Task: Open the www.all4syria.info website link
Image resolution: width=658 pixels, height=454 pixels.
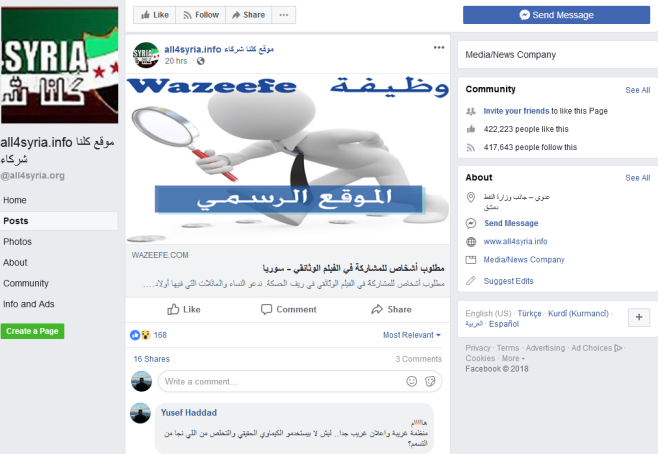Action: click(x=515, y=241)
